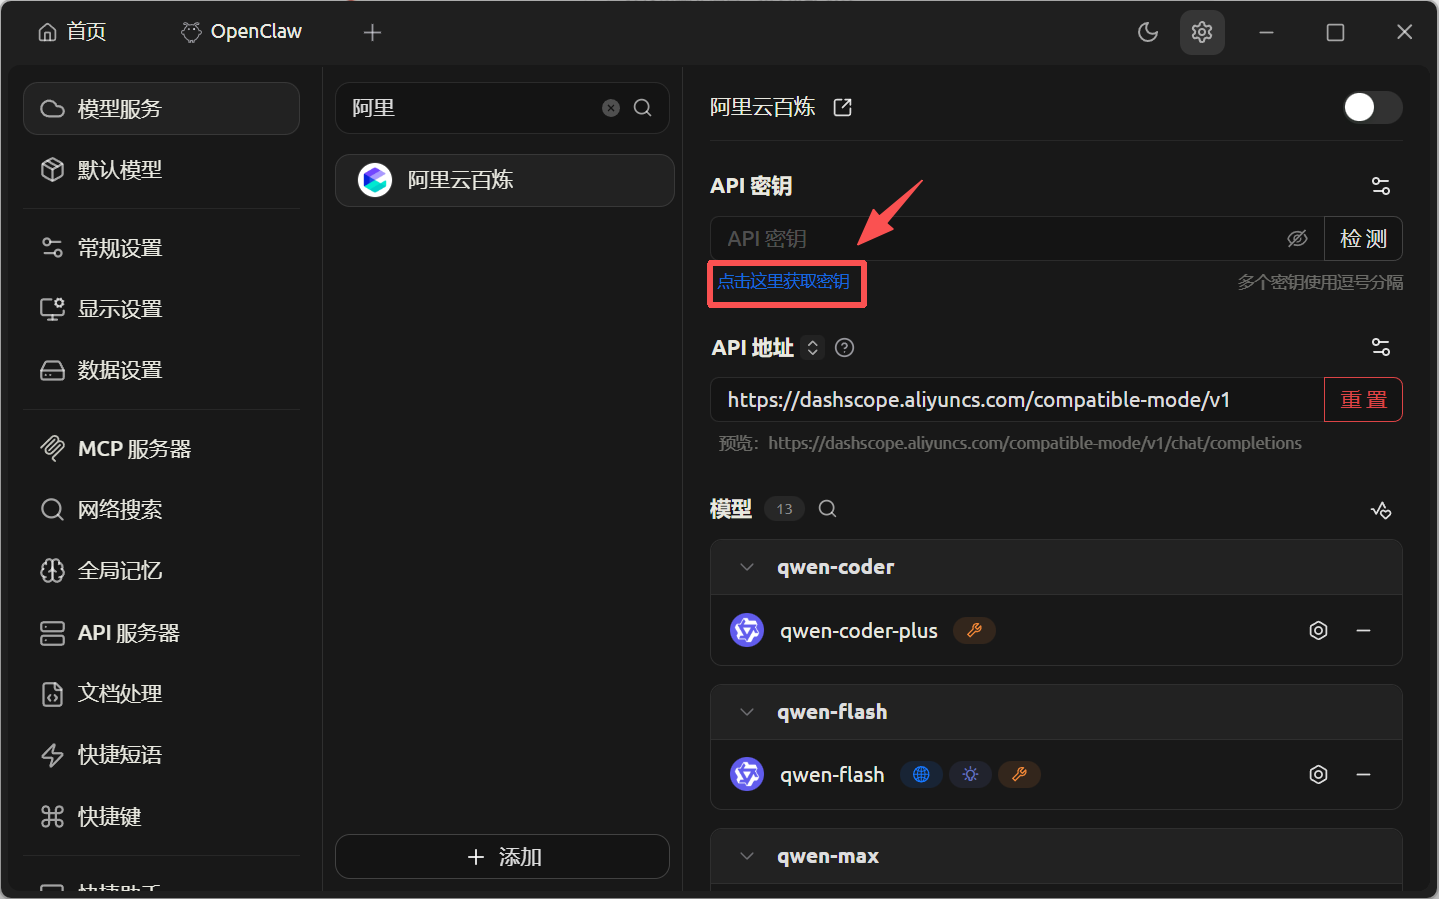Open 阿里云百炼 external website link icon
This screenshot has width=1439, height=899.
coord(843,107)
